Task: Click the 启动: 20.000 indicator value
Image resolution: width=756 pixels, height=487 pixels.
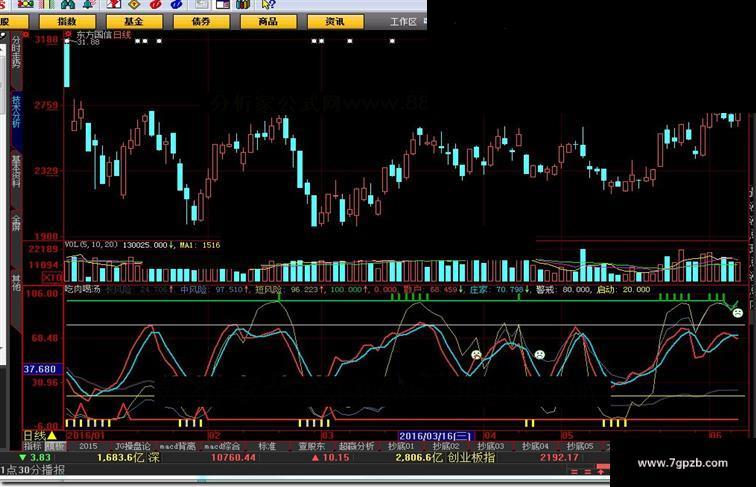Action: pyautogui.click(x=623, y=290)
